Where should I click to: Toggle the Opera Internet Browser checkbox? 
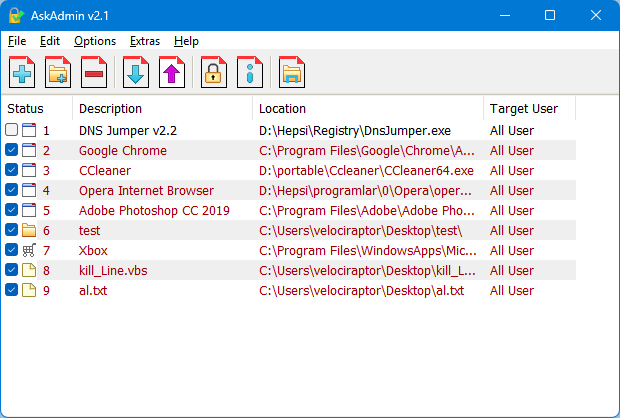tap(11, 189)
